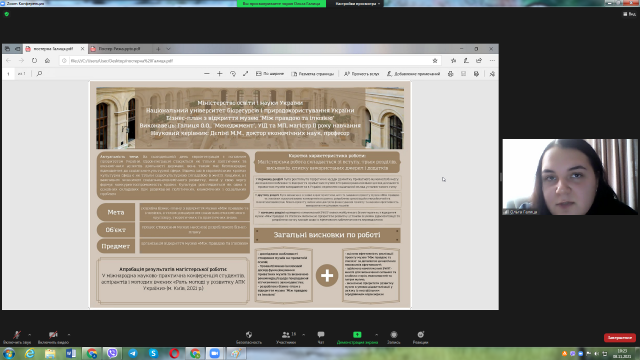This screenshot has height=360, width=640.
Task: Go forward in browser
Action: click(21, 60)
